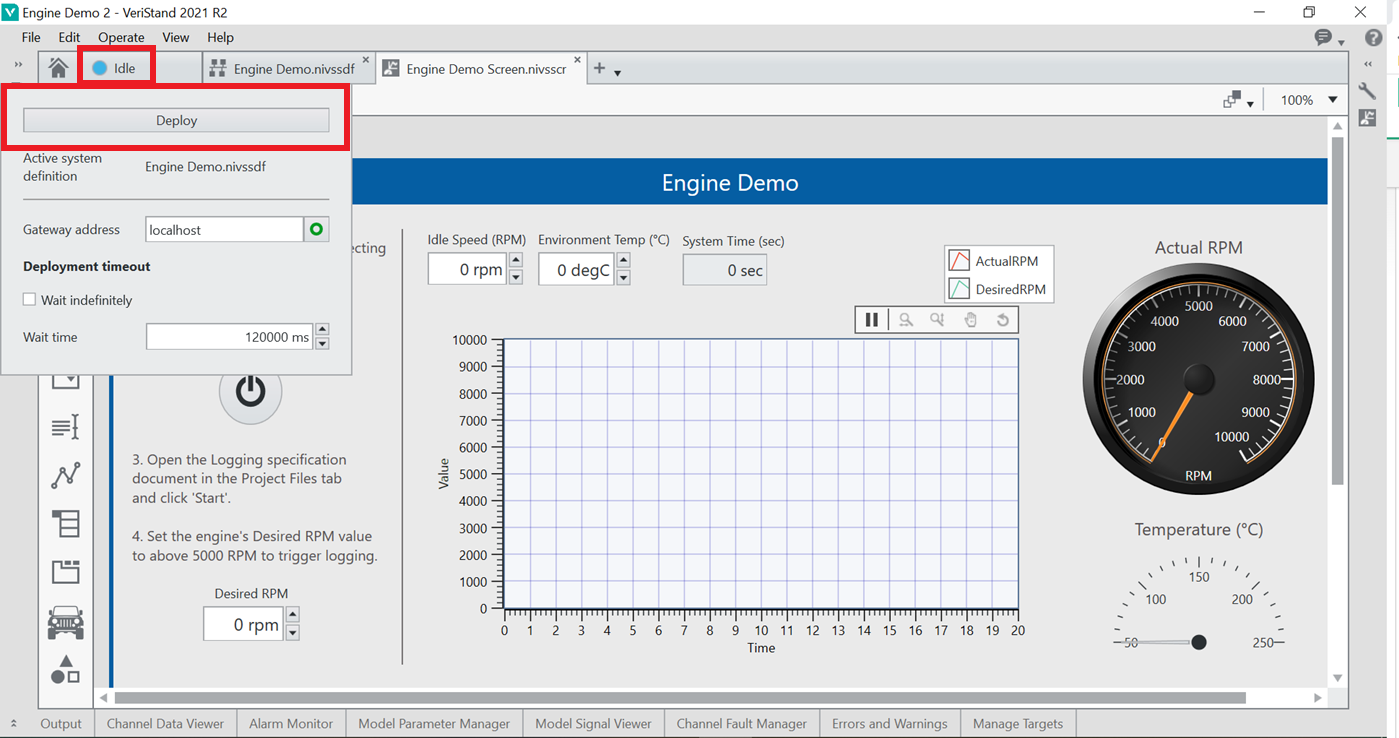The image size is (1399, 738).
Task: Expand the bottom pane up chevron
Action: pyautogui.click(x=14, y=723)
